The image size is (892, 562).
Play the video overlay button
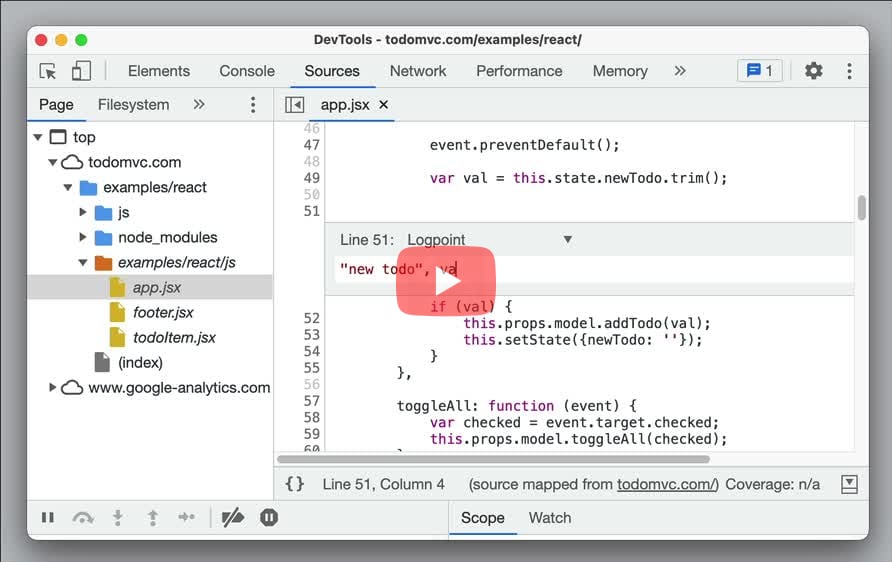tap(446, 281)
